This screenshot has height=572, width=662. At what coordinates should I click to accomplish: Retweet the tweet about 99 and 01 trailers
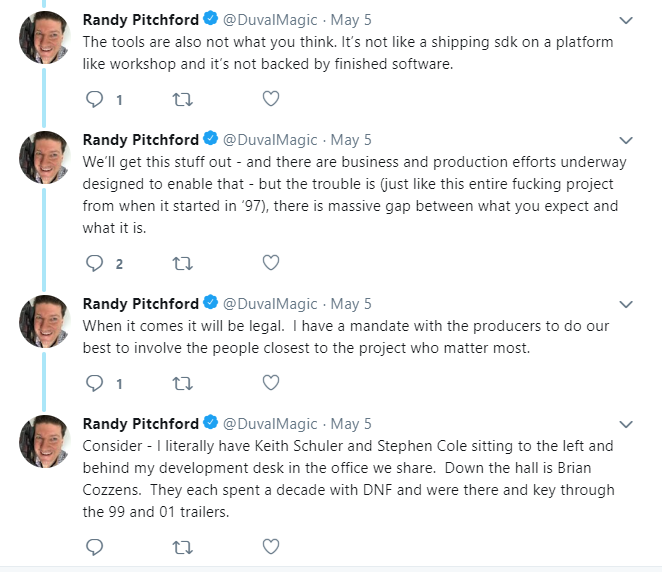pos(182,548)
